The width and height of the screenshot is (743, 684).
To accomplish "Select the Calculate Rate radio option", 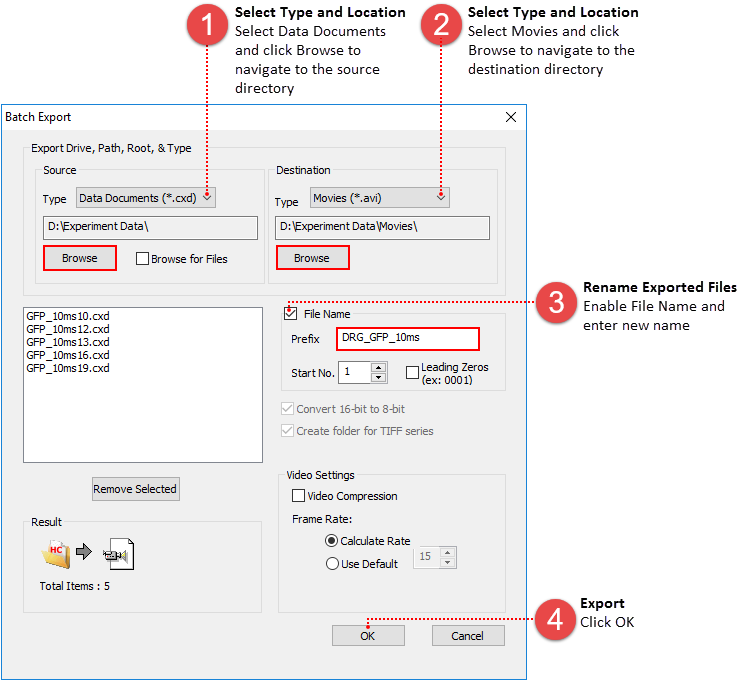I will tap(332, 541).
